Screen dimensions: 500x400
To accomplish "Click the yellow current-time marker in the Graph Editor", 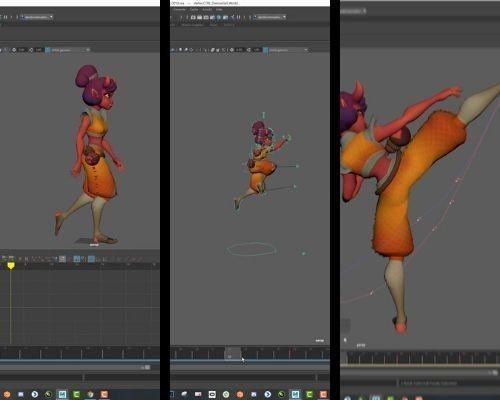I will click(x=11, y=266).
